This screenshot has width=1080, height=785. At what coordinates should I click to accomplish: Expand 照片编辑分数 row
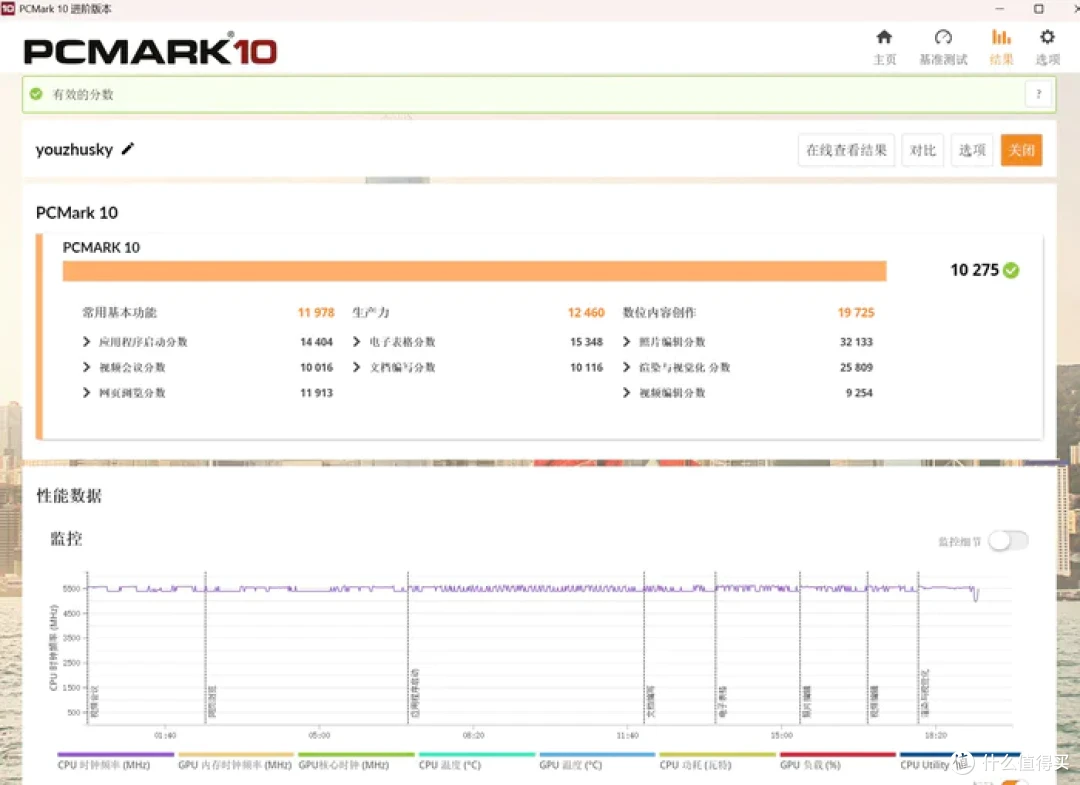point(626,342)
